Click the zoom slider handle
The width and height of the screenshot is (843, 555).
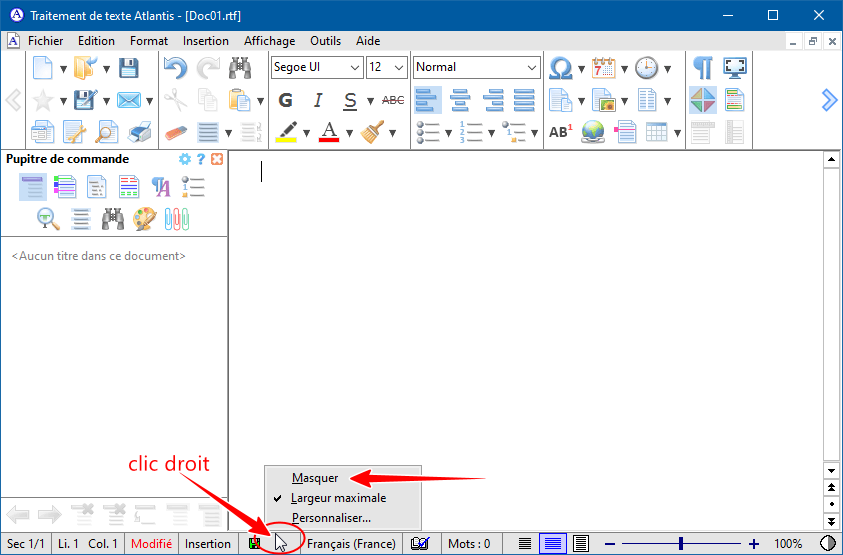[681, 544]
